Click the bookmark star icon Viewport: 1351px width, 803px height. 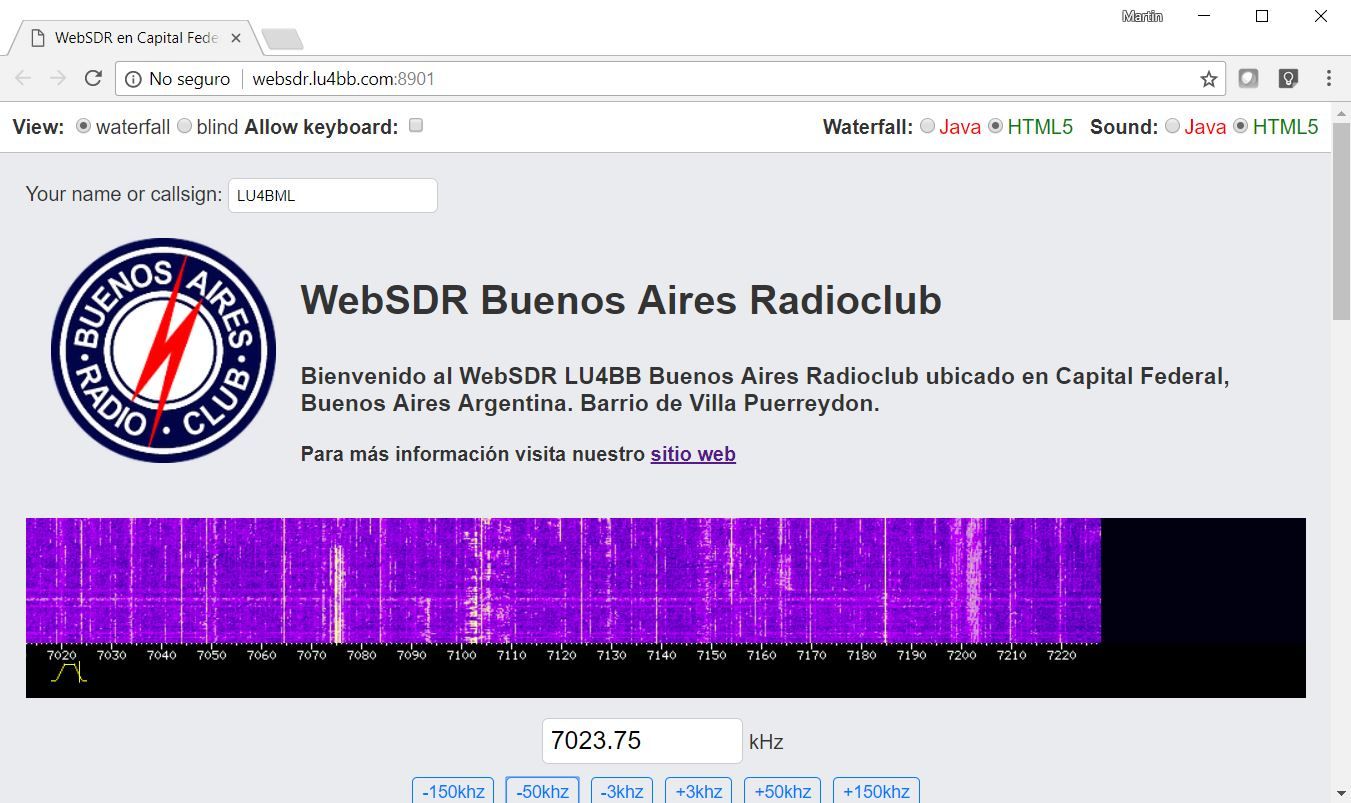[x=1208, y=79]
